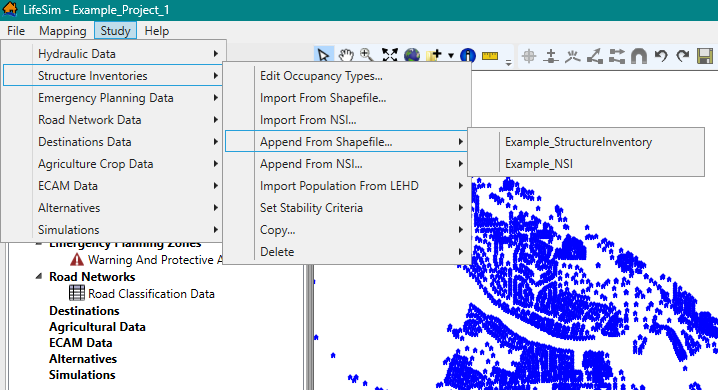This screenshot has width=718, height=390.
Task: Click the LifeSim house app icon
Action: [10, 9]
